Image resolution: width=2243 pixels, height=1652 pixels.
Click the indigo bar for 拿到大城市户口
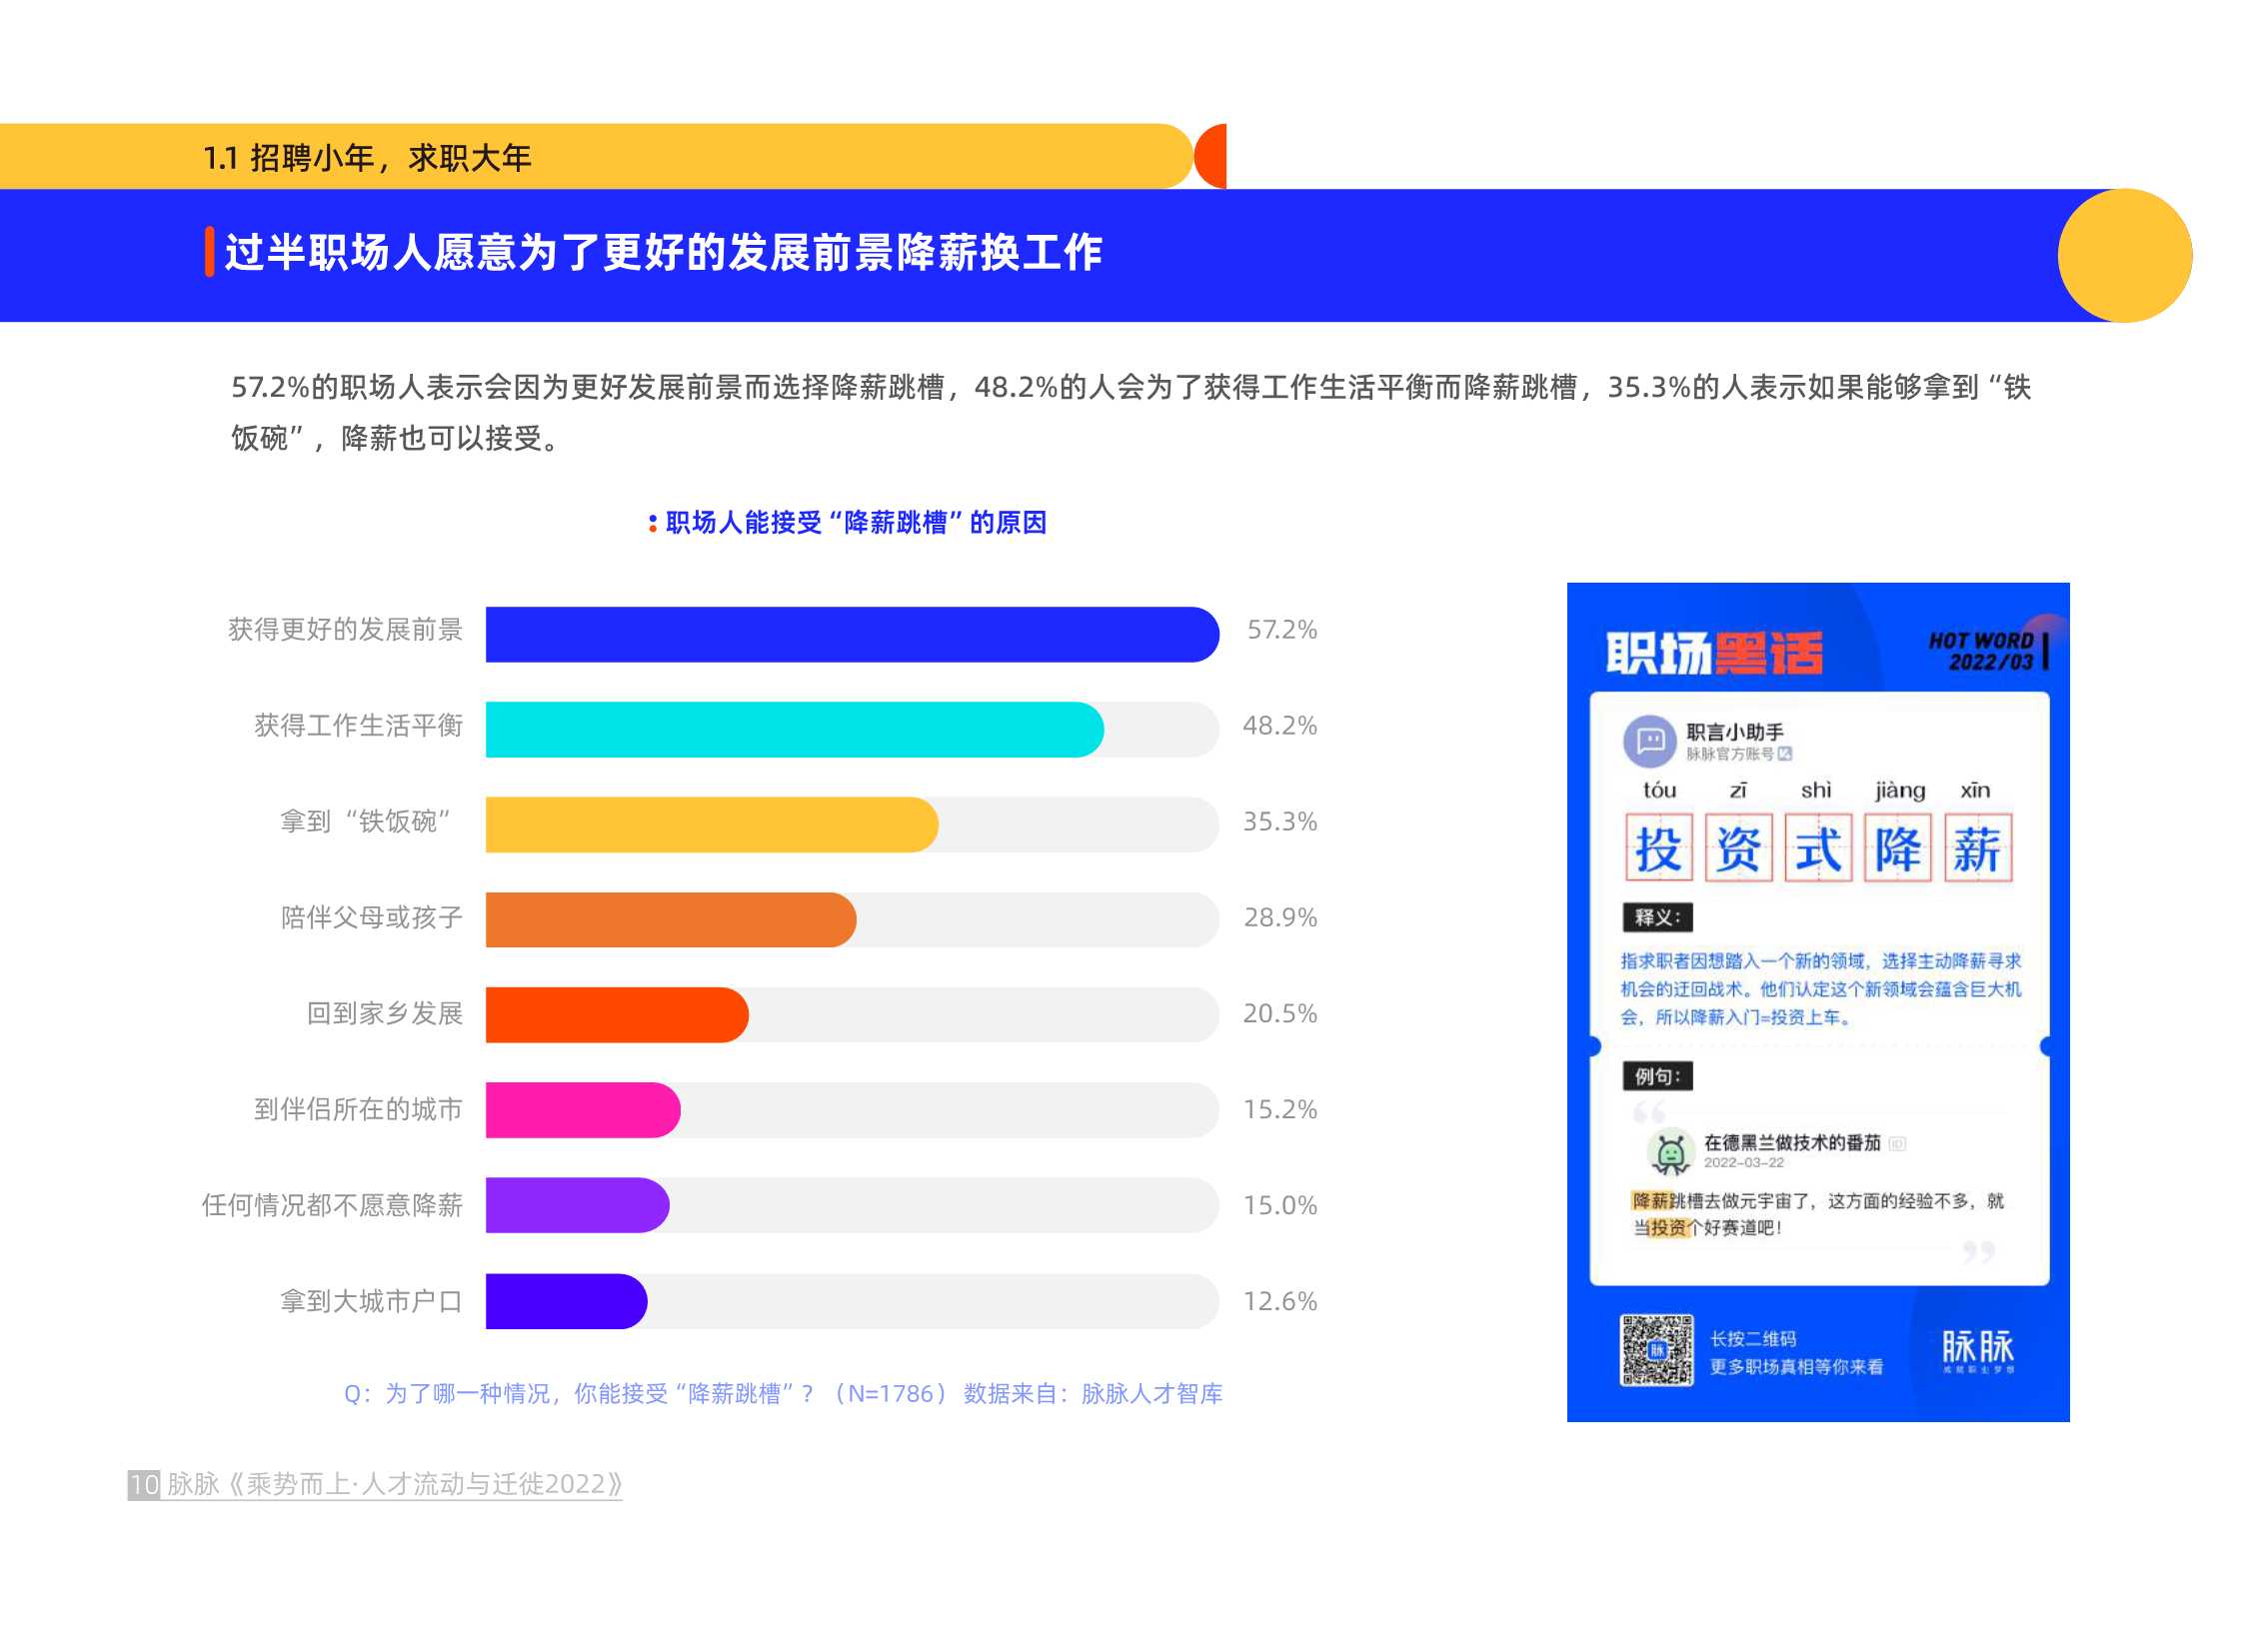pos(566,1301)
